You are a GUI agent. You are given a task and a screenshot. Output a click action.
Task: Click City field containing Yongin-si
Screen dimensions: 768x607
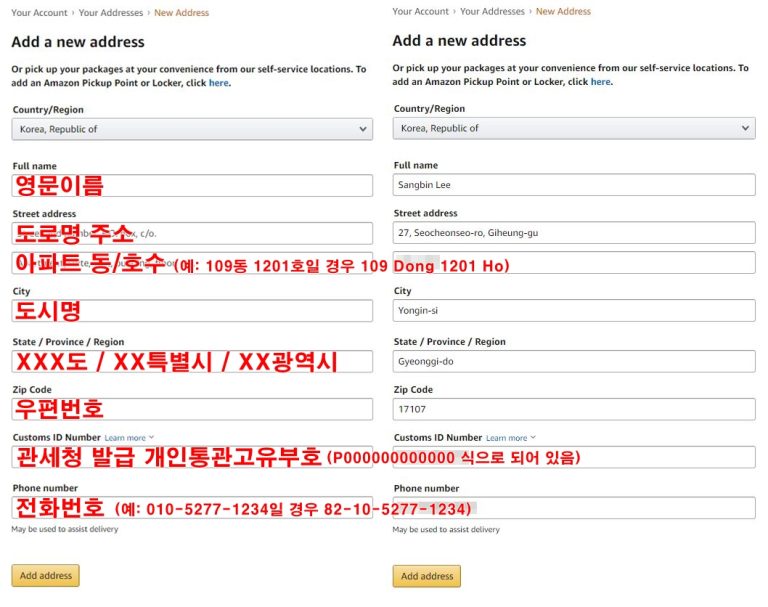point(574,310)
